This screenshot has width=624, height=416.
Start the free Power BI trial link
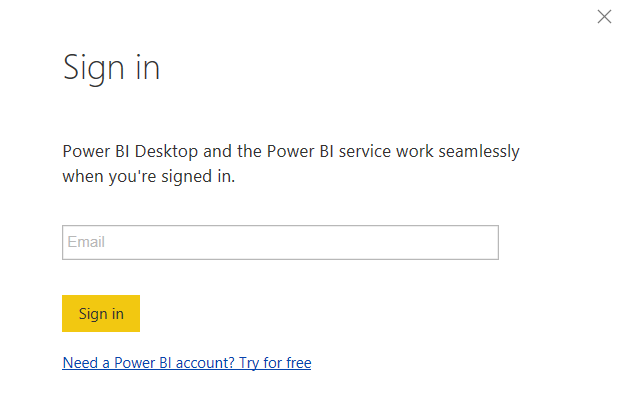187,363
